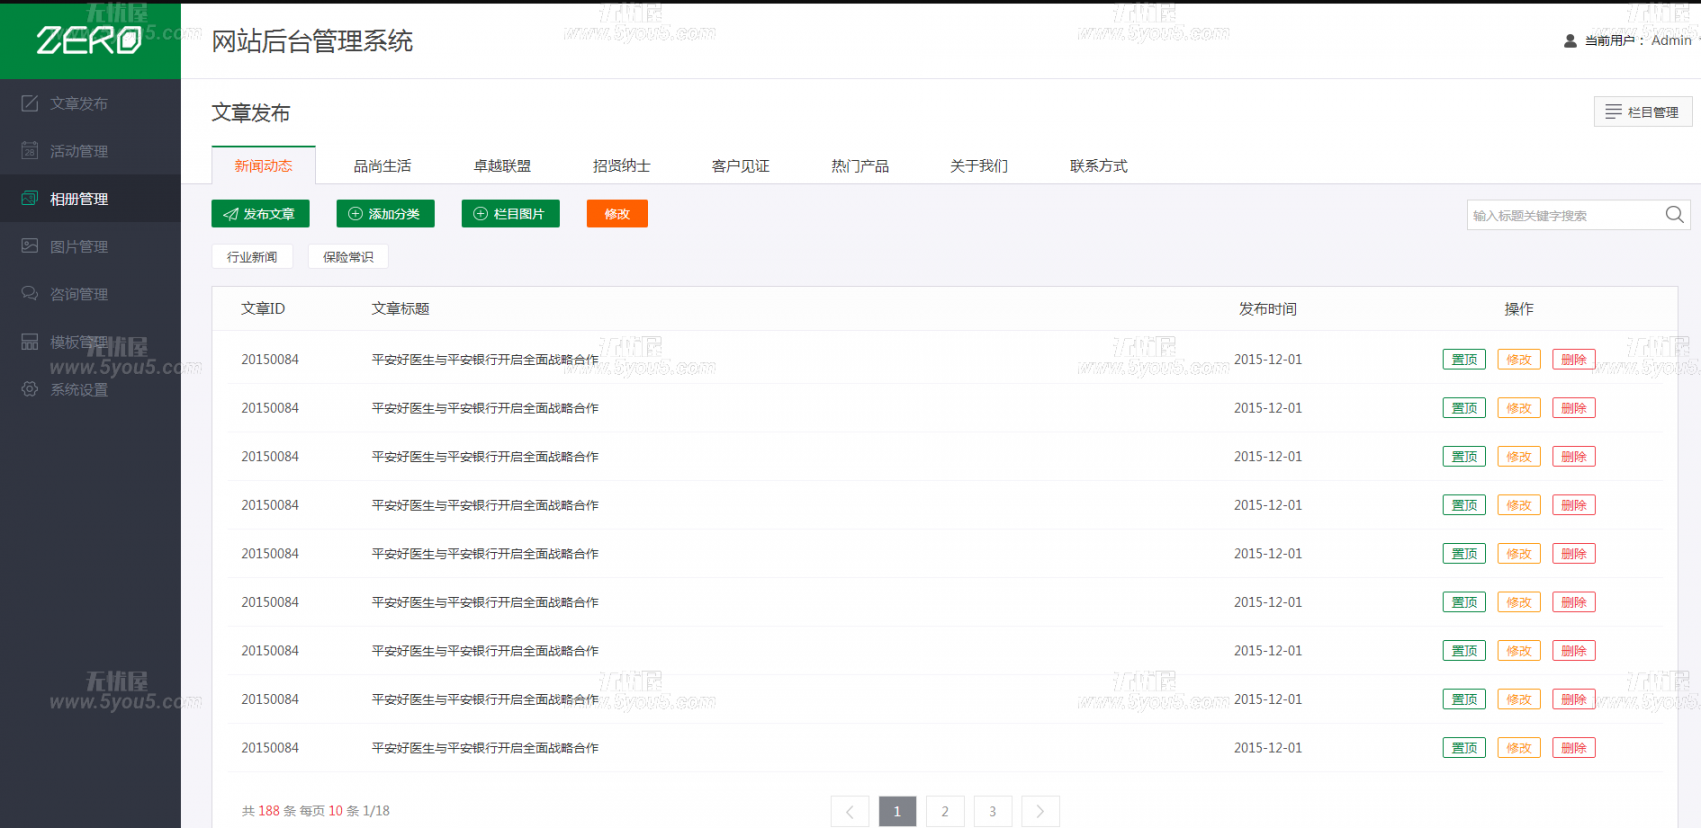The width and height of the screenshot is (1701, 828).
Task: Open 咨询管理 using its chat bubble icon
Action: 30,293
